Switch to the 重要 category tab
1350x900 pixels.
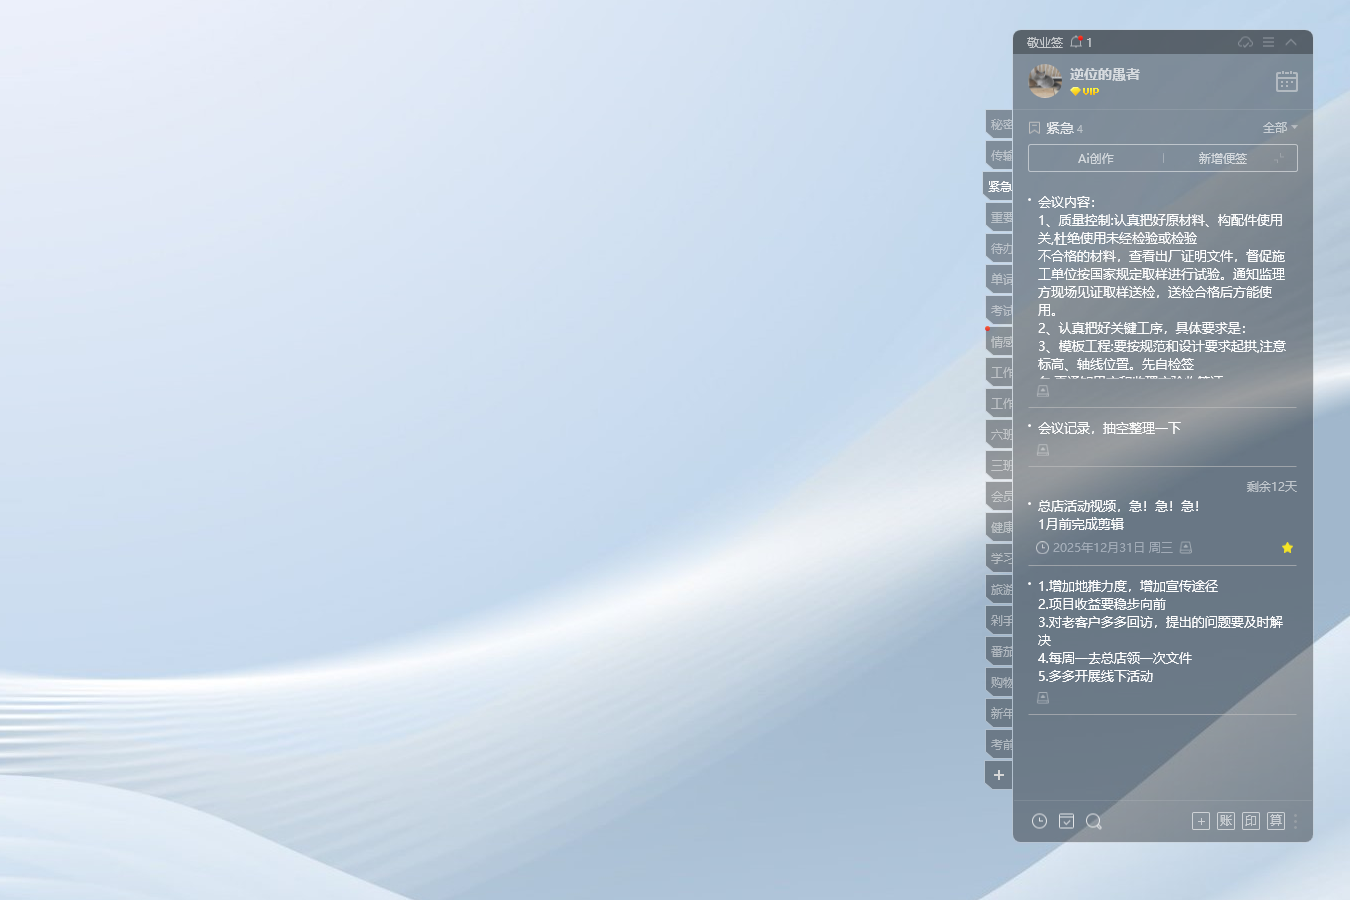coord(998,217)
